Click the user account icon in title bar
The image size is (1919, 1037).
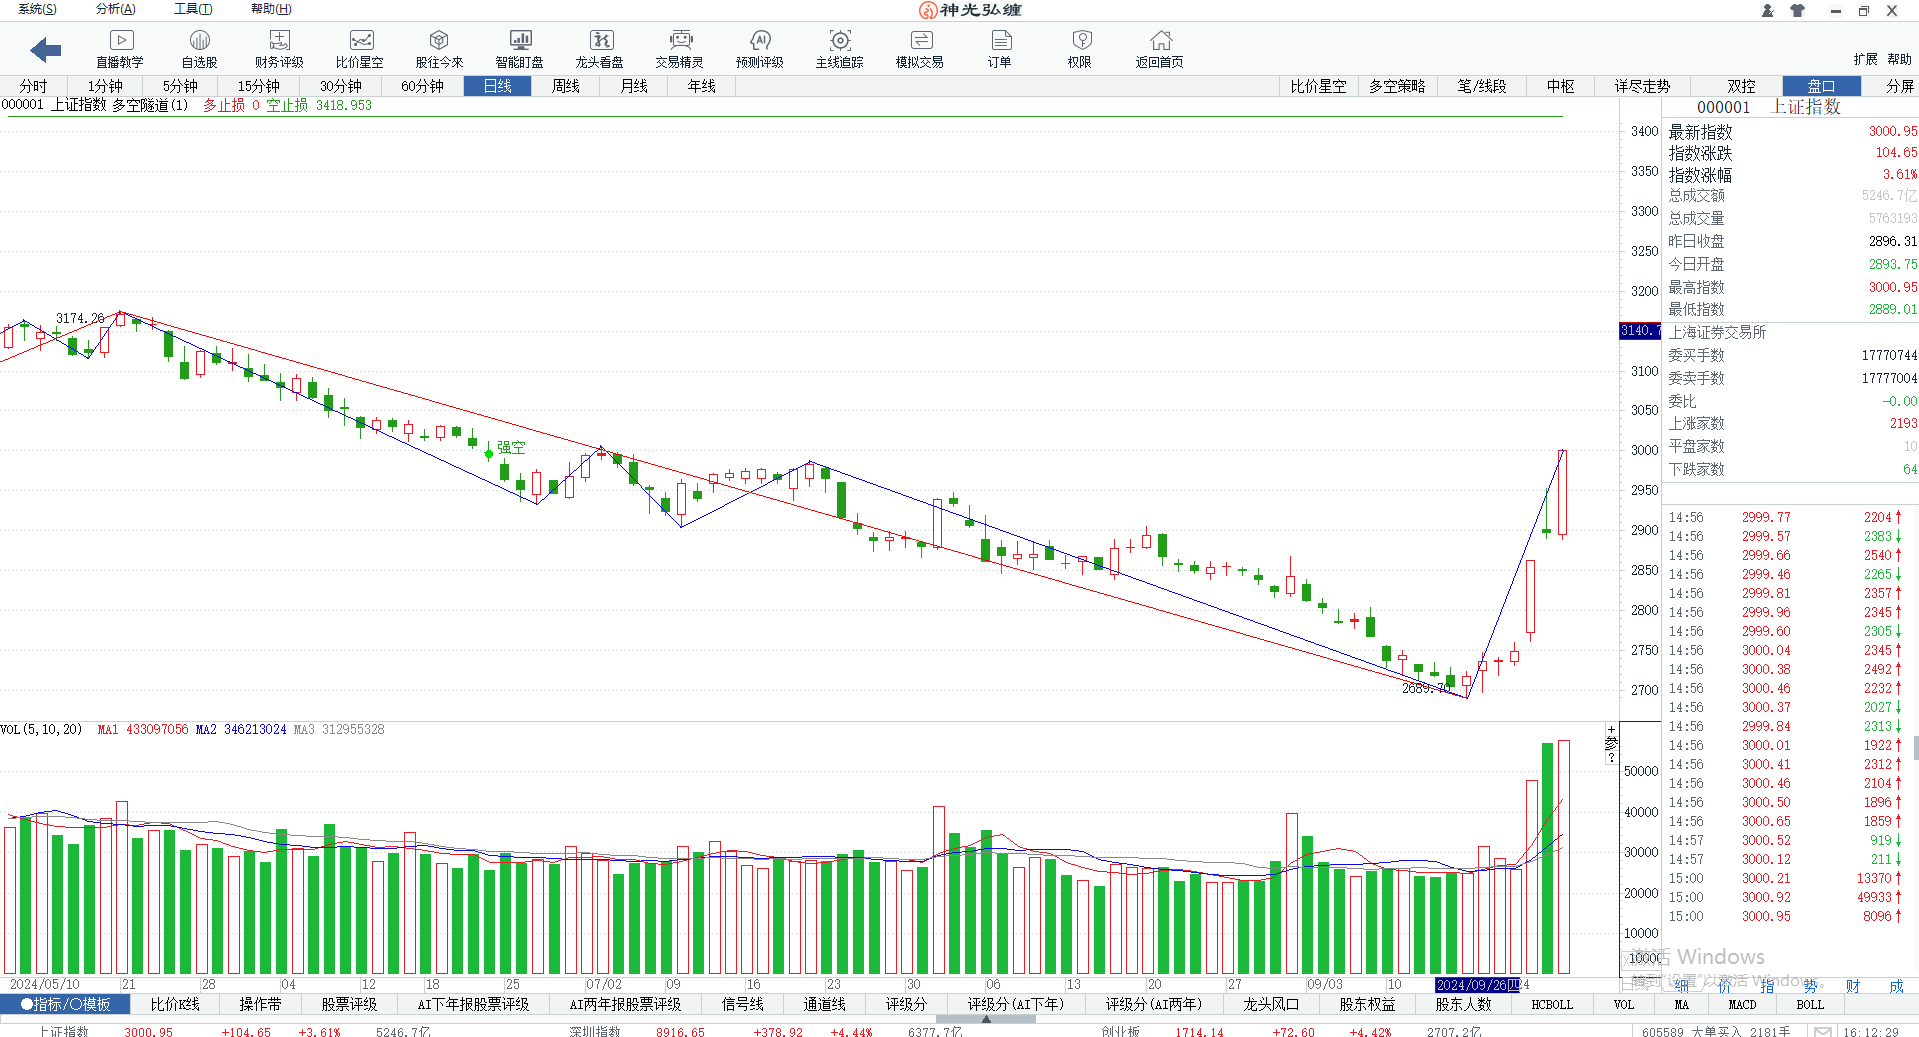click(x=1768, y=10)
